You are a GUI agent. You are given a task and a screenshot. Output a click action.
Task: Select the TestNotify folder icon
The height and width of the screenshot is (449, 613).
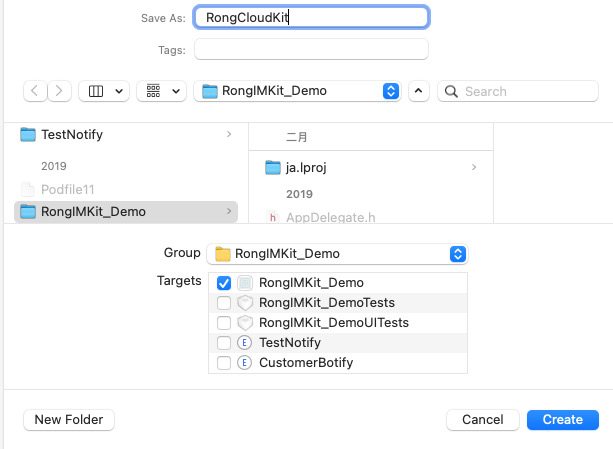pyautogui.click(x=28, y=135)
